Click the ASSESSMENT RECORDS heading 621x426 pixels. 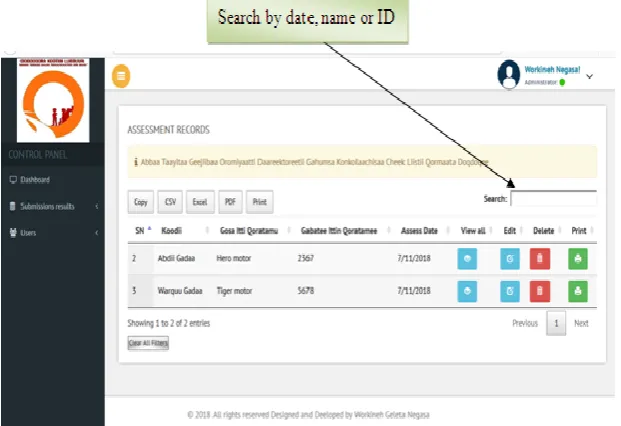[x=168, y=130]
